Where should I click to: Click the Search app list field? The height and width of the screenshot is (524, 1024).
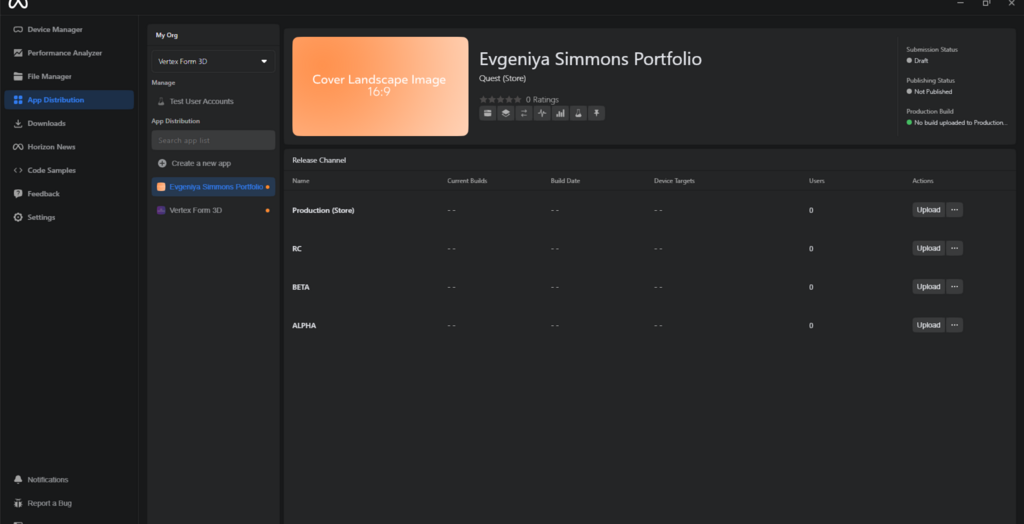pyautogui.click(x=213, y=140)
